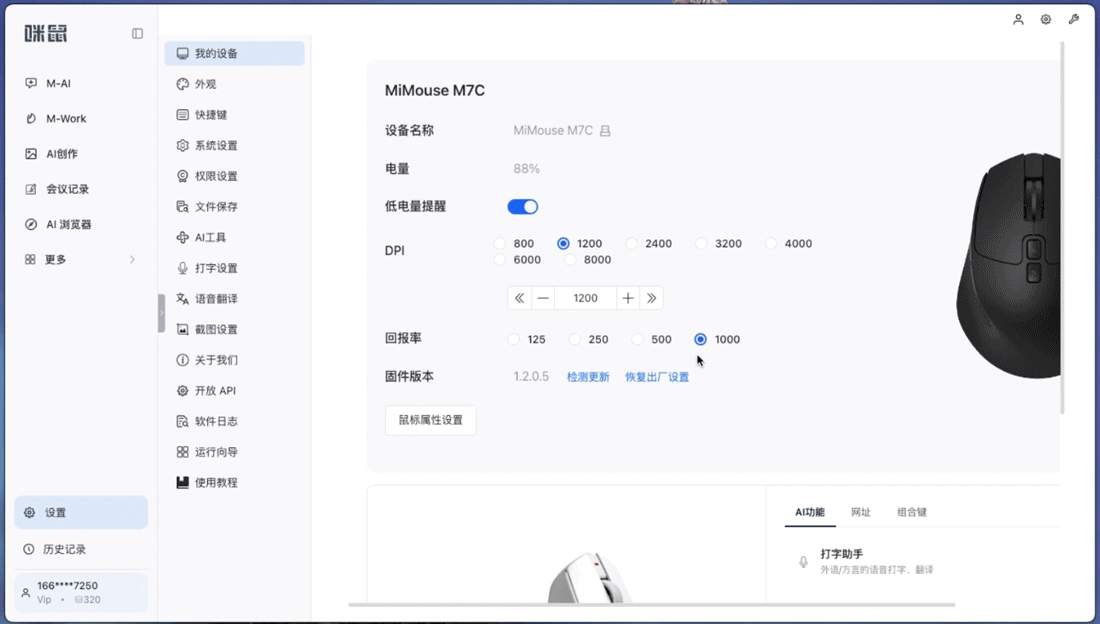This screenshot has width=1100, height=624.
Task: Select DPI 4000 radio button
Action: pos(771,244)
